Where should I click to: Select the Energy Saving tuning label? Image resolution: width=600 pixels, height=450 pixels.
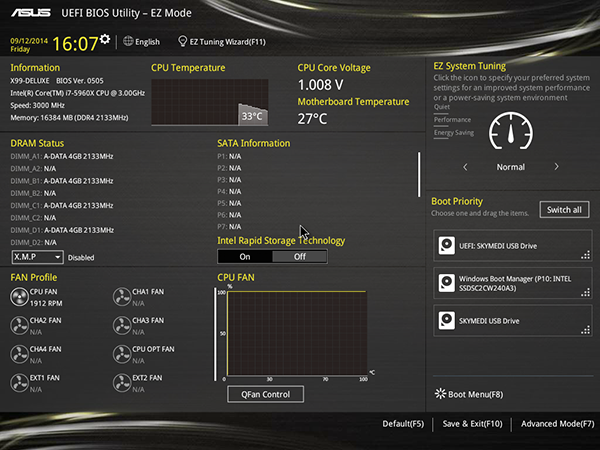click(x=454, y=133)
